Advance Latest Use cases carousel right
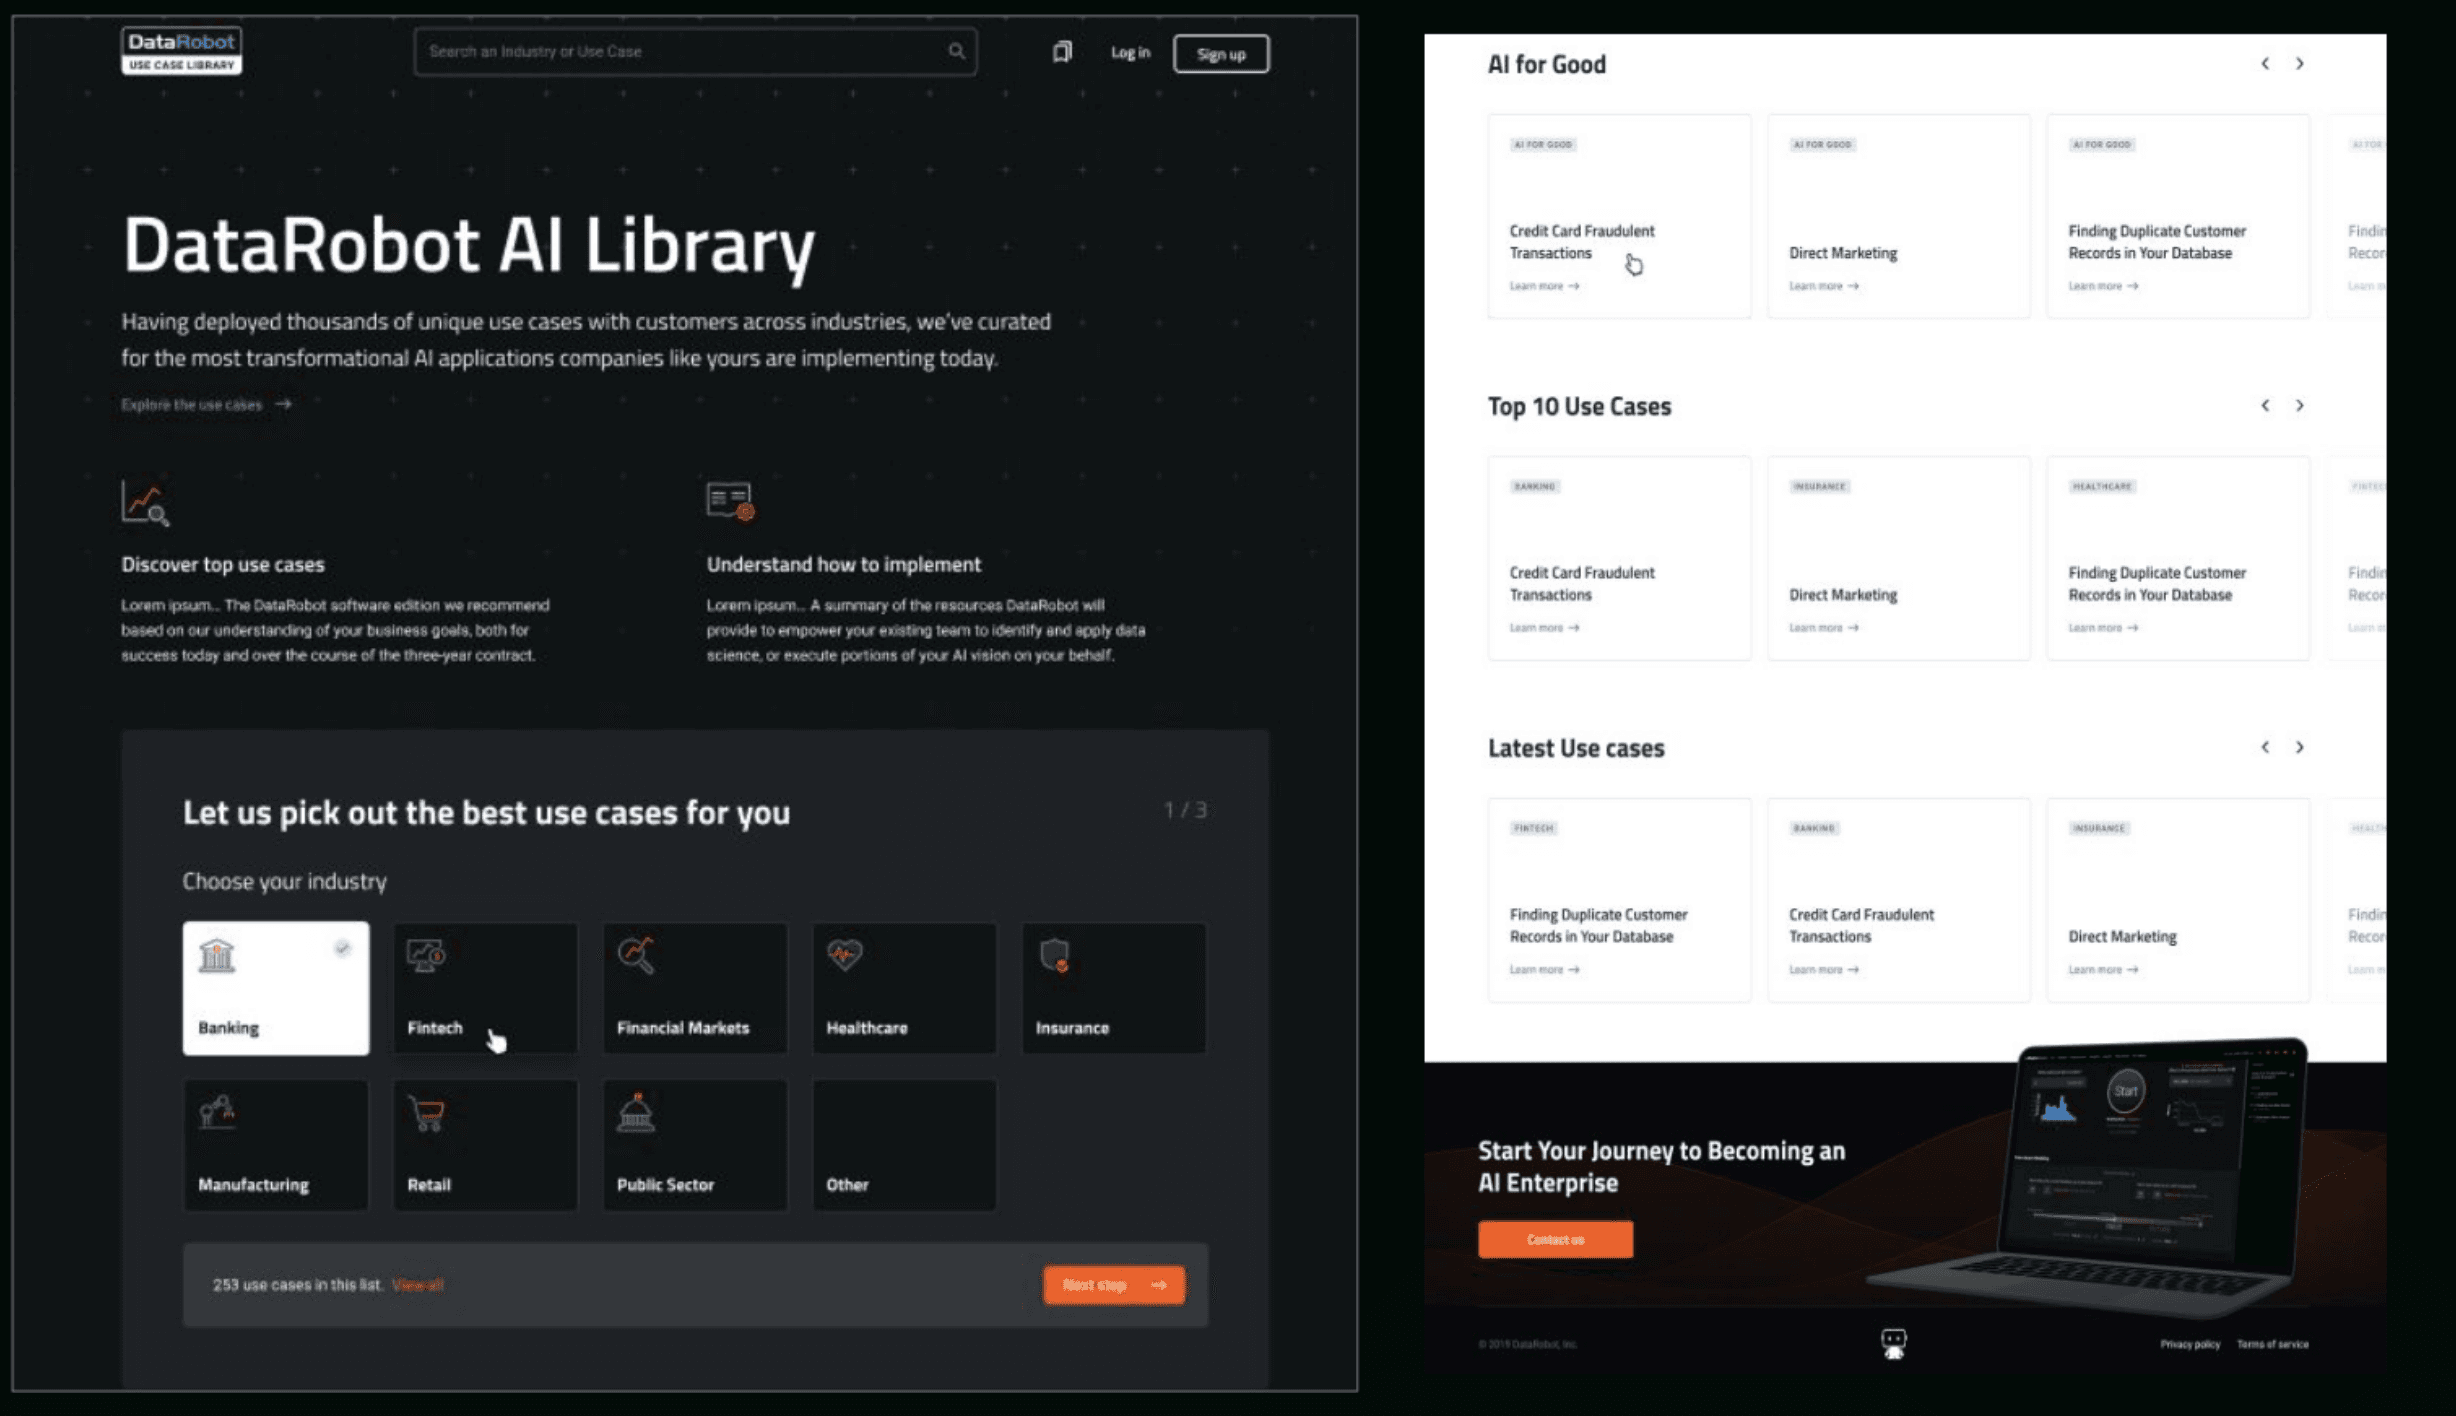Screen dimensions: 2456x1416 coord(2300,748)
